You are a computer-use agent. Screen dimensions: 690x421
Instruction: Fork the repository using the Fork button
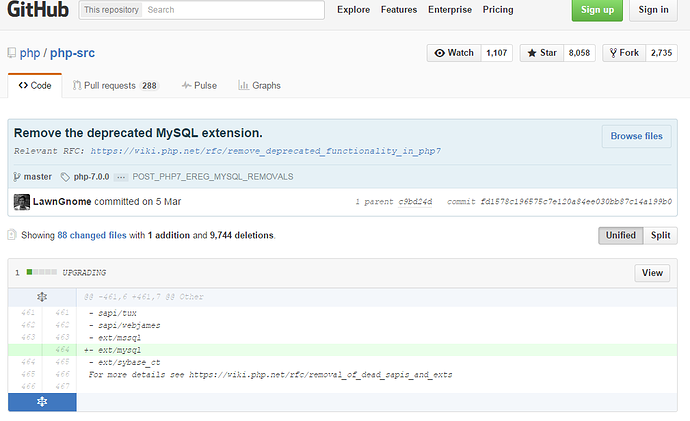tap(624, 53)
